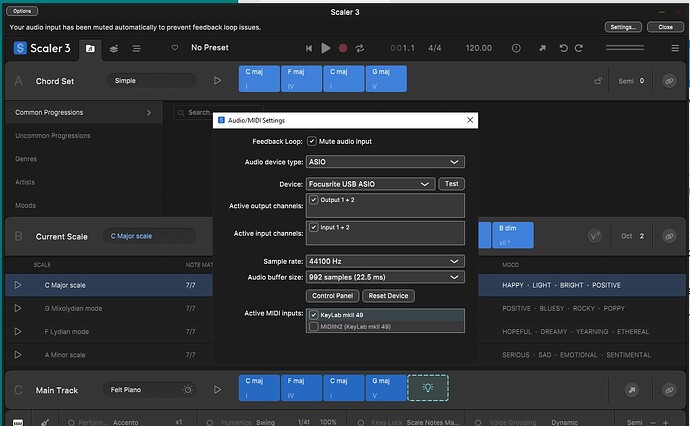Undo the last action

pyautogui.click(x=563, y=48)
